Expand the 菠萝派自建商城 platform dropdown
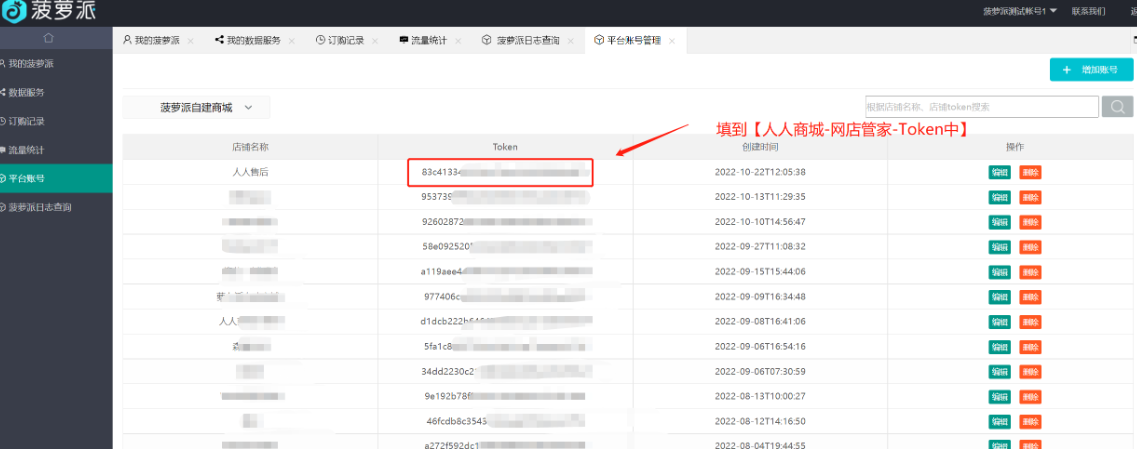This screenshot has height=449, width=1137. pyautogui.click(x=196, y=107)
